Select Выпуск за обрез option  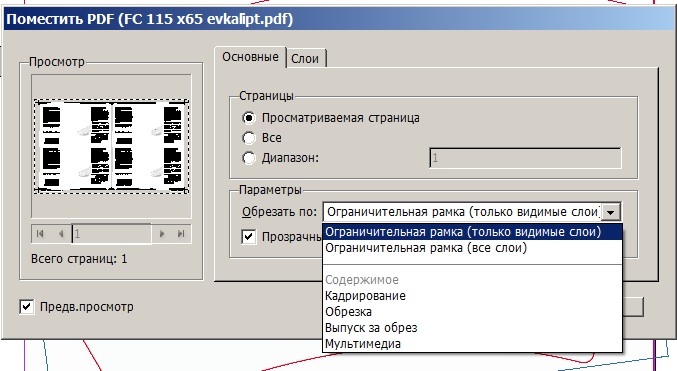click(x=472, y=328)
